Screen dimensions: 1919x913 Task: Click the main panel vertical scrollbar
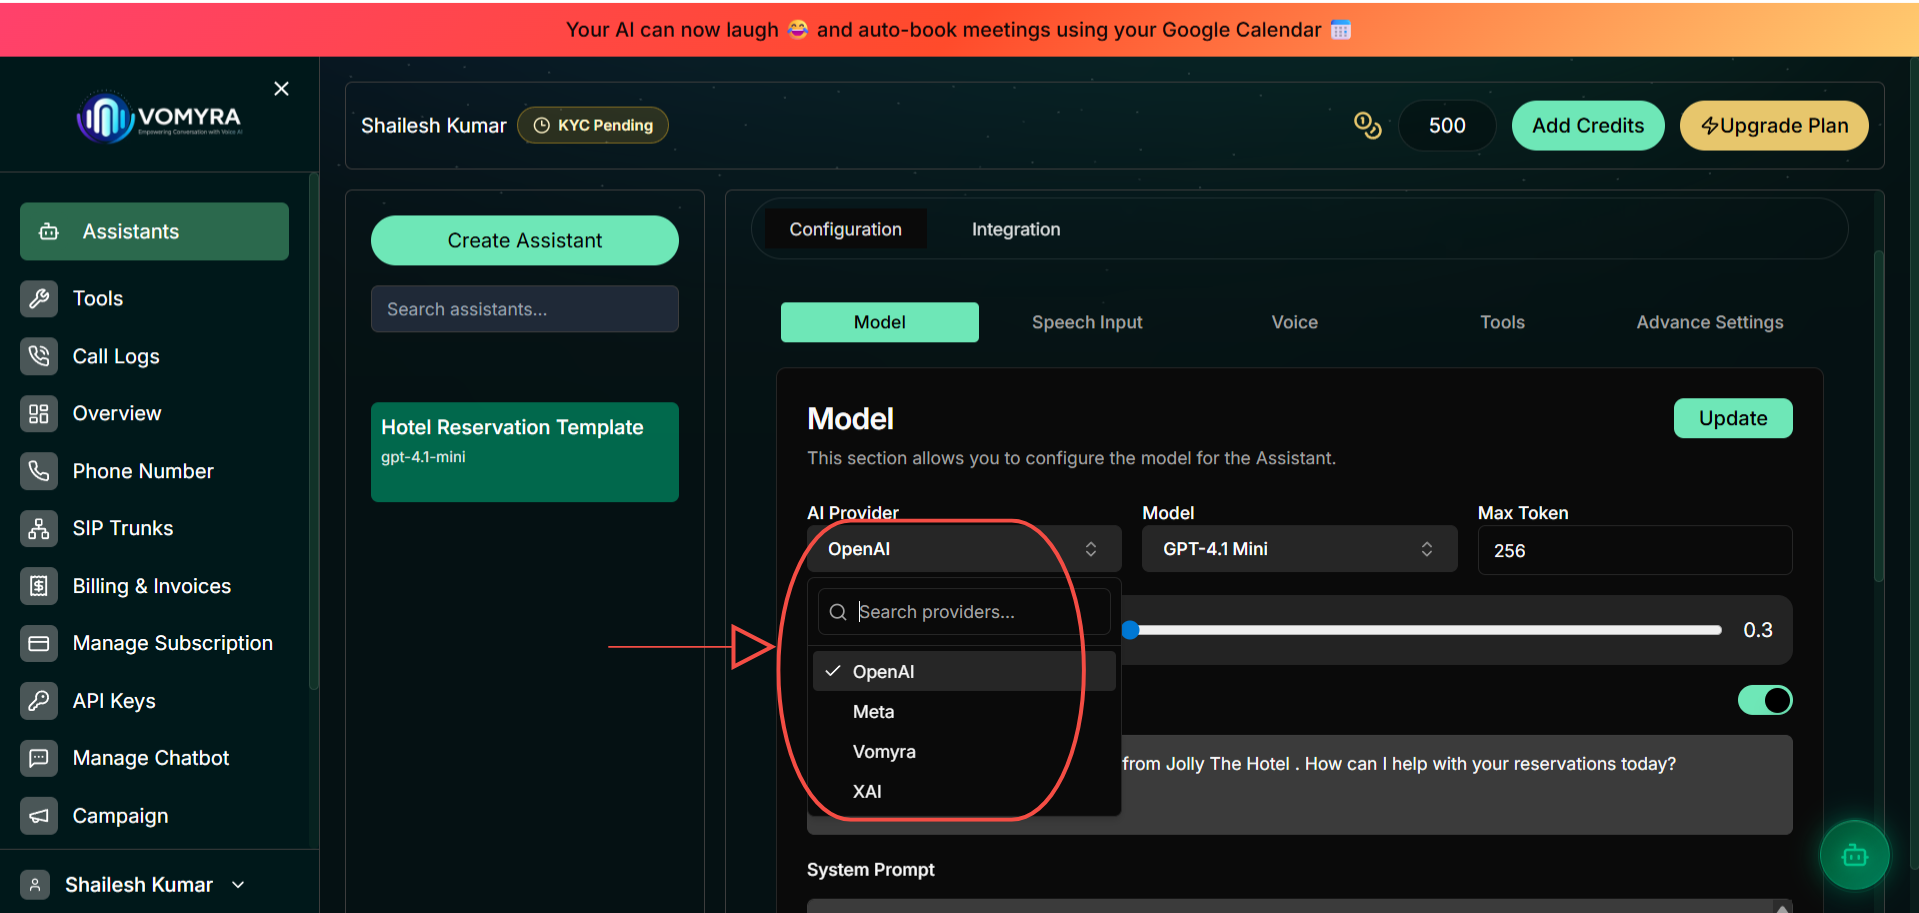[1878, 415]
